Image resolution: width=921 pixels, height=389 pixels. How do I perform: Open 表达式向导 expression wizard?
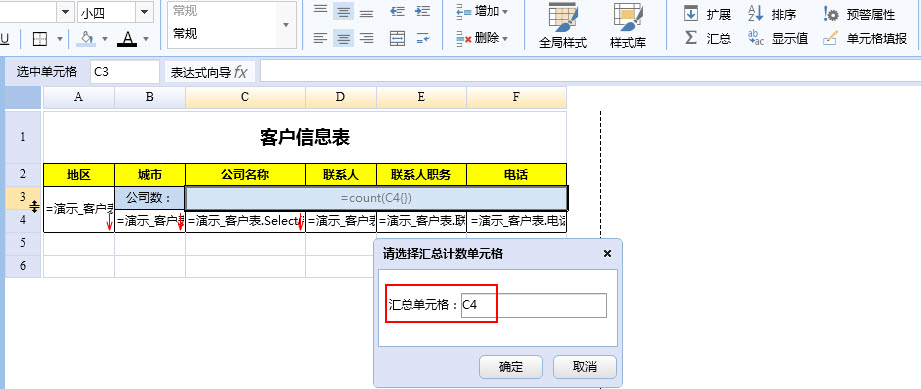[x=210, y=72]
